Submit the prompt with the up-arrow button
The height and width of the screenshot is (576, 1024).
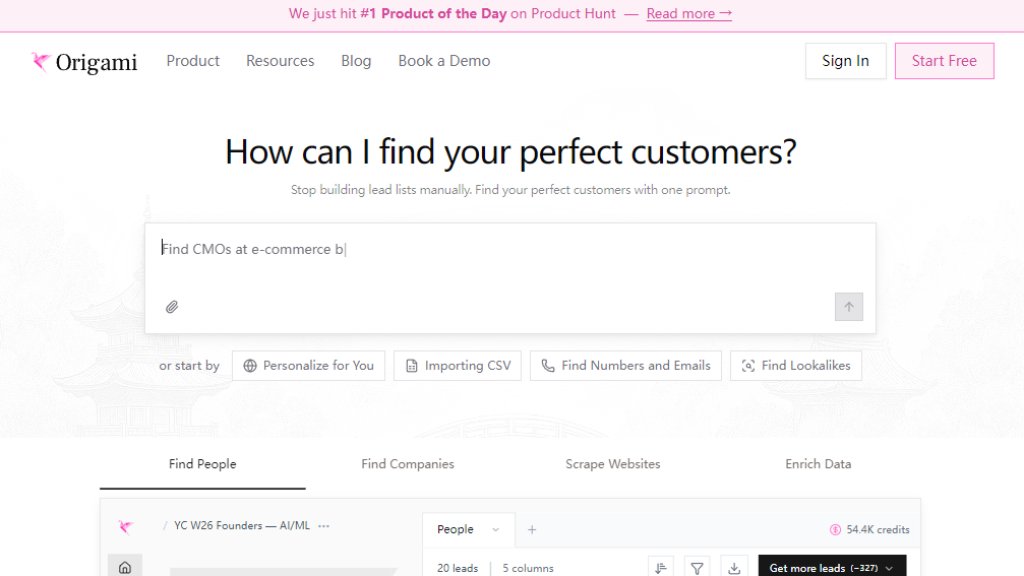click(848, 307)
